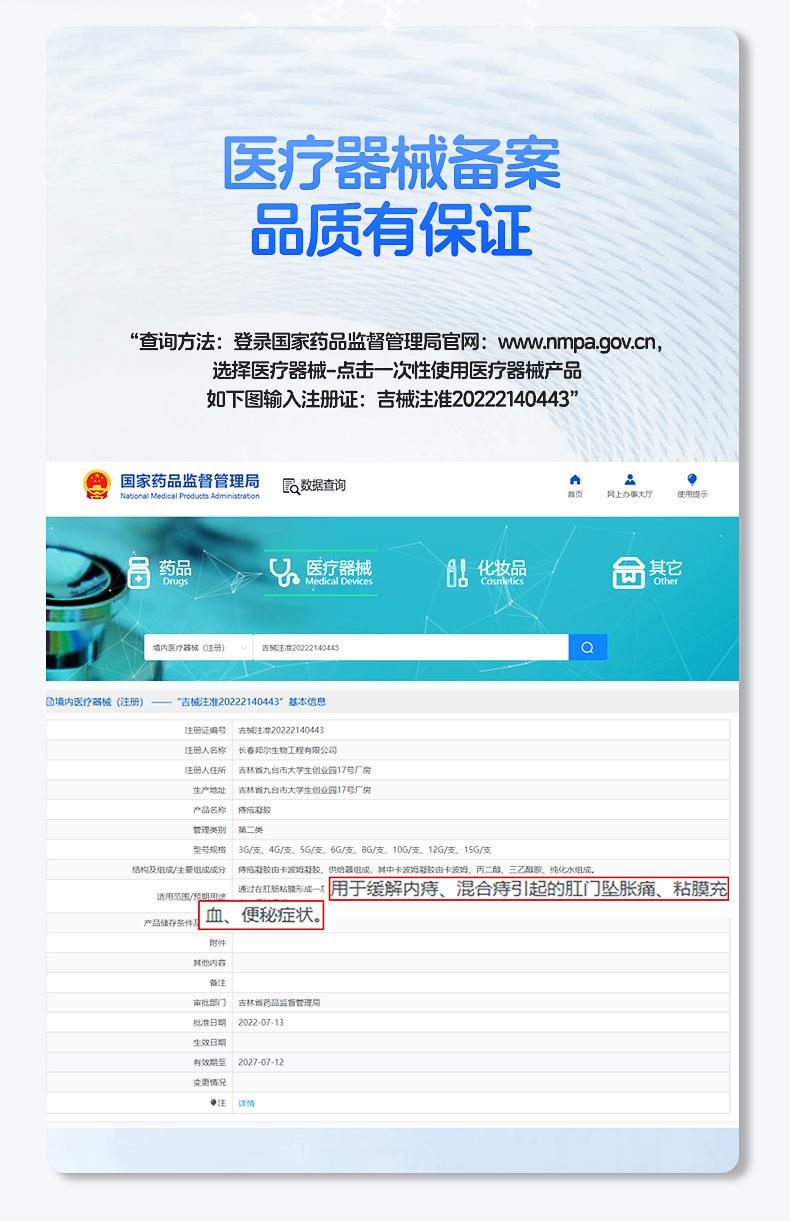Image resolution: width=790 pixels, height=1221 pixels.
Task: Click the red-boxed 适用范围 highlighted text
Action: (x=529, y=889)
